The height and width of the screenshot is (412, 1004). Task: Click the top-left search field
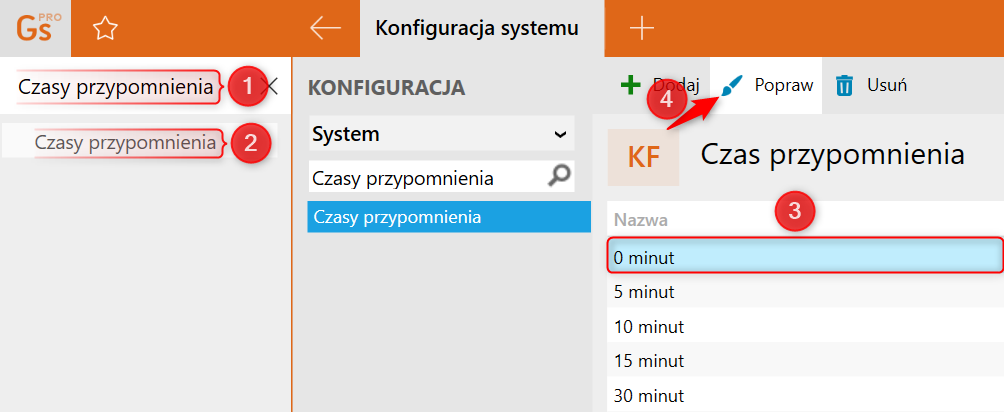115,87
